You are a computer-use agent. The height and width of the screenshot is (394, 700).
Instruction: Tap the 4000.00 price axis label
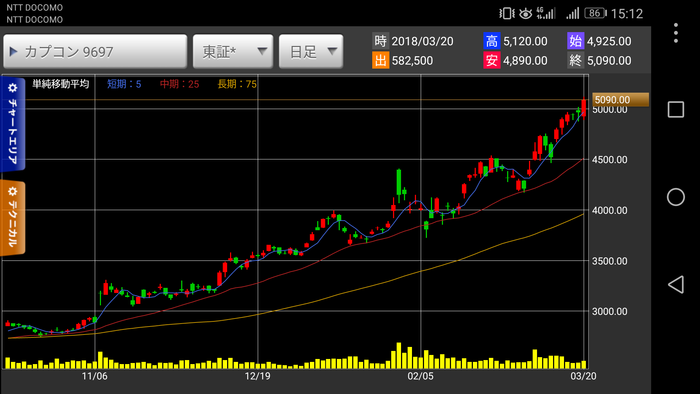click(609, 210)
